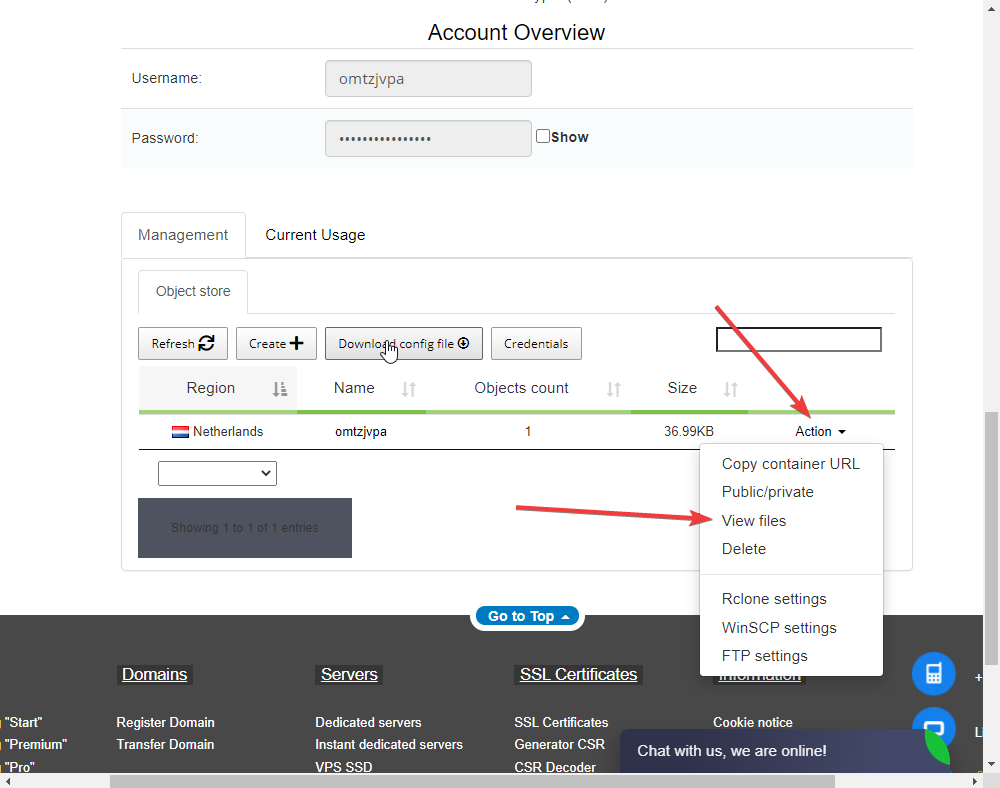Choose Rclone settings in the Action menu

click(774, 599)
